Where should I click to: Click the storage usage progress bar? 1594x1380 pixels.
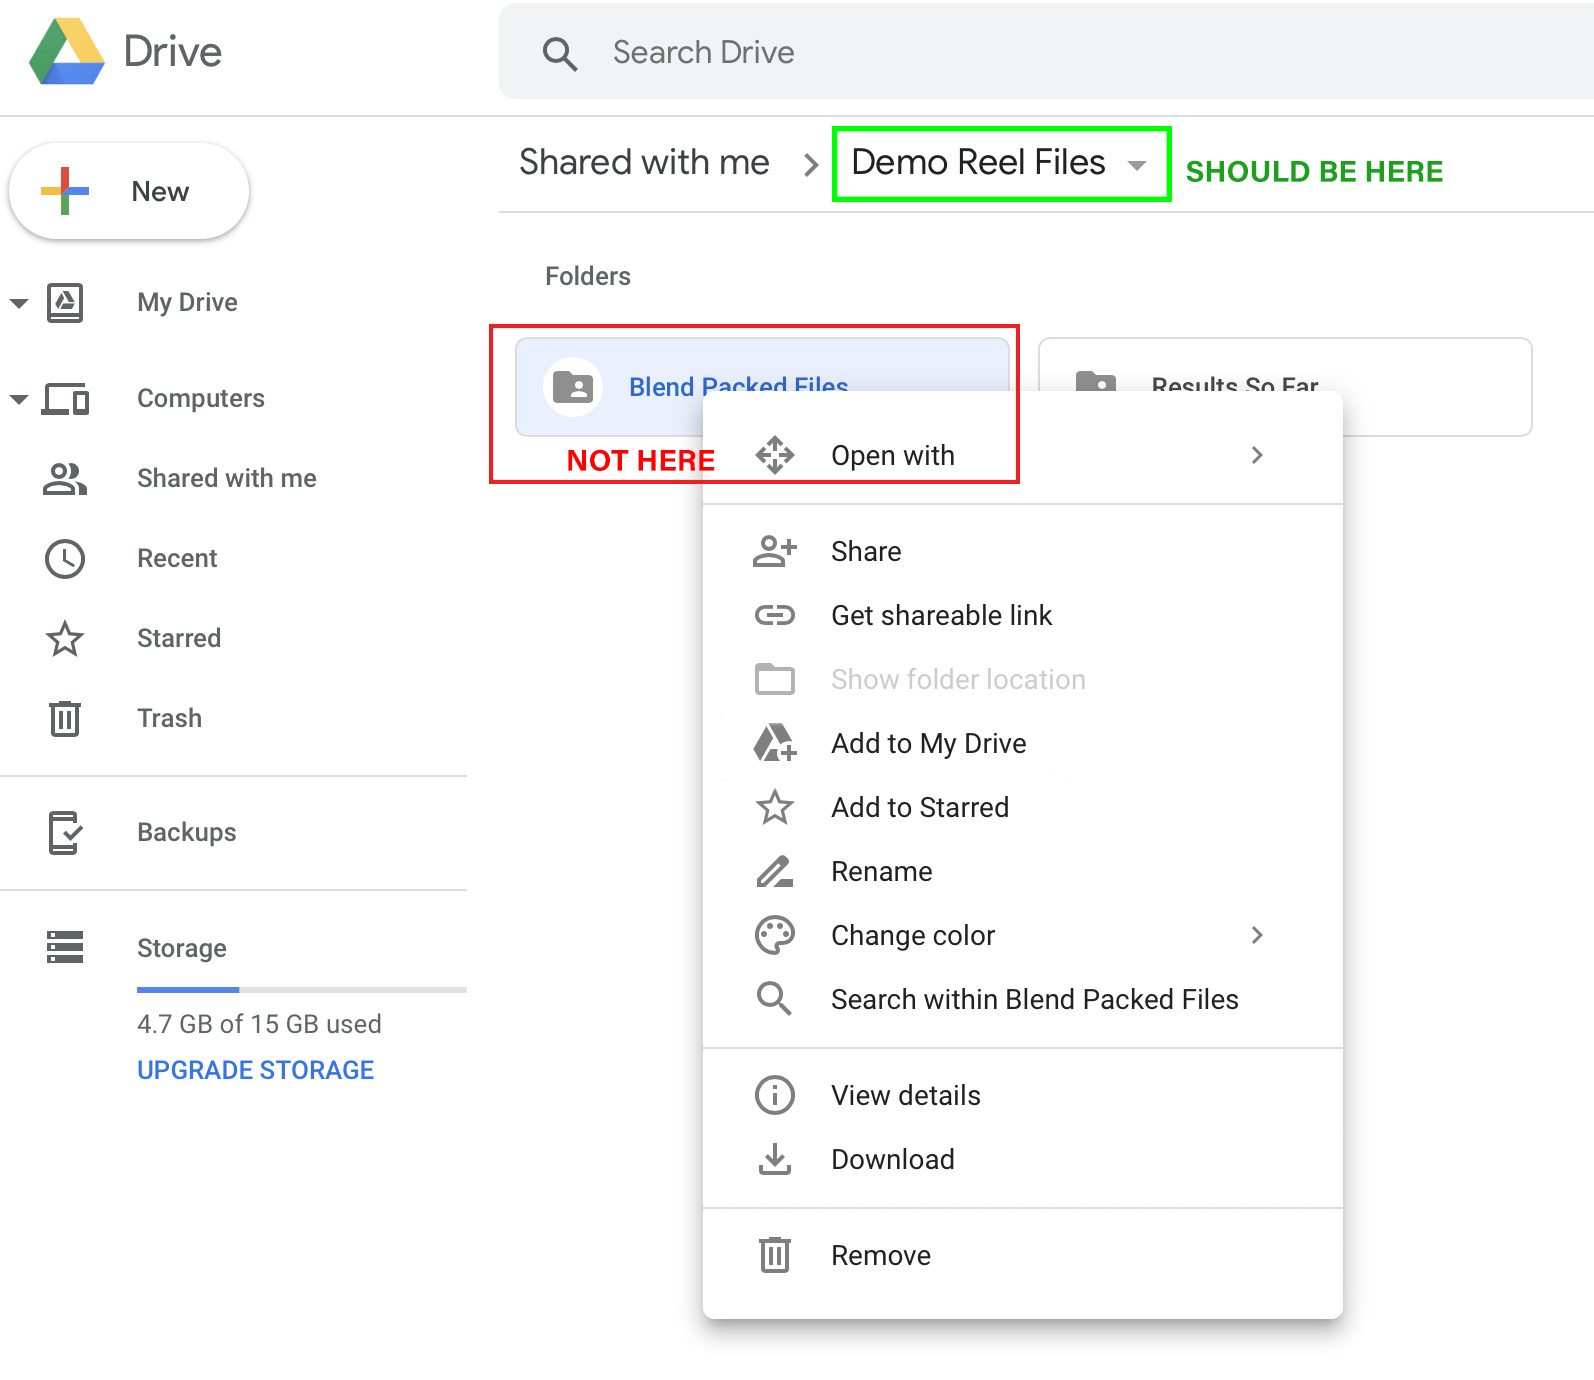[x=302, y=990]
